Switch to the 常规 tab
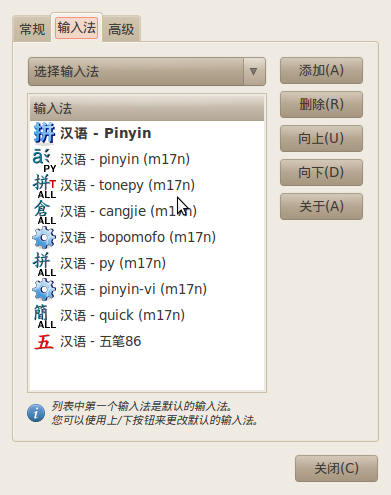Image resolution: width=391 pixels, height=495 pixels. pyautogui.click(x=32, y=29)
